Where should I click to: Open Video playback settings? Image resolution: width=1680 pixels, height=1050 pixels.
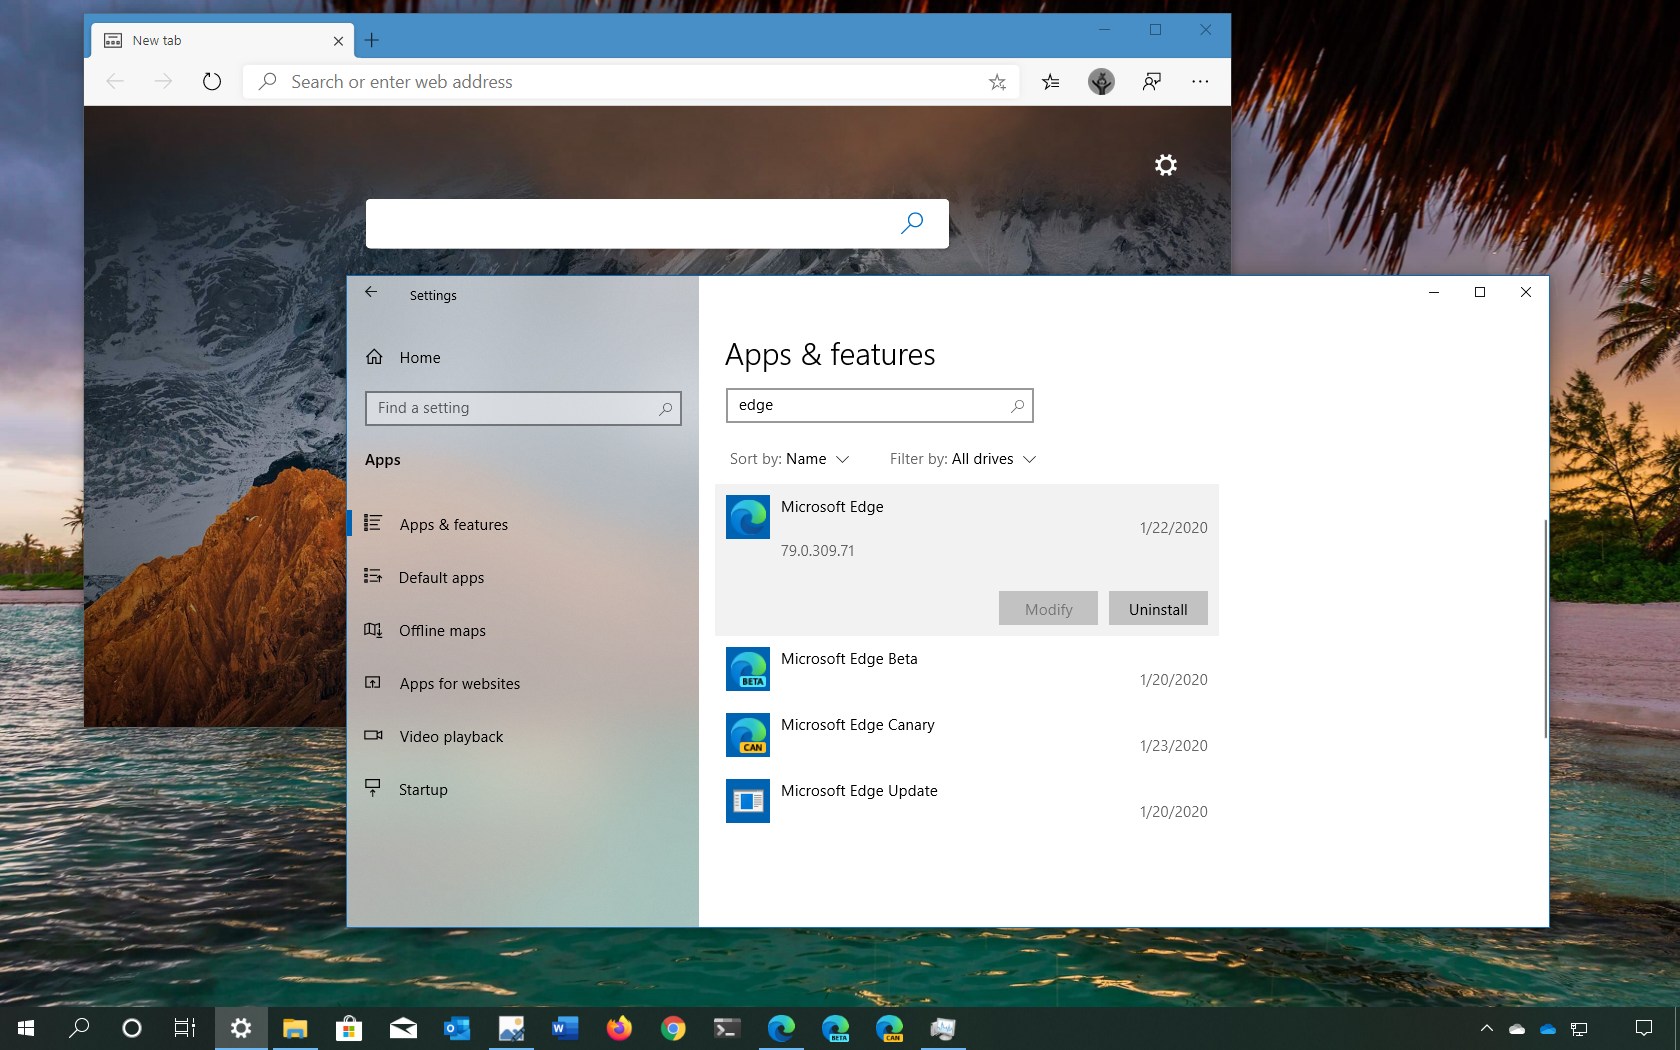click(450, 736)
